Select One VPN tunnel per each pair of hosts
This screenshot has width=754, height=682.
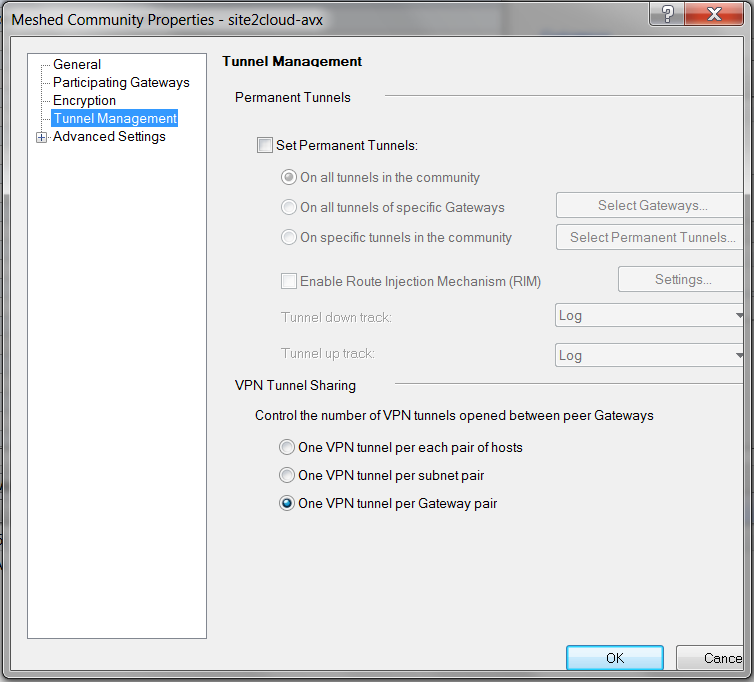point(287,447)
